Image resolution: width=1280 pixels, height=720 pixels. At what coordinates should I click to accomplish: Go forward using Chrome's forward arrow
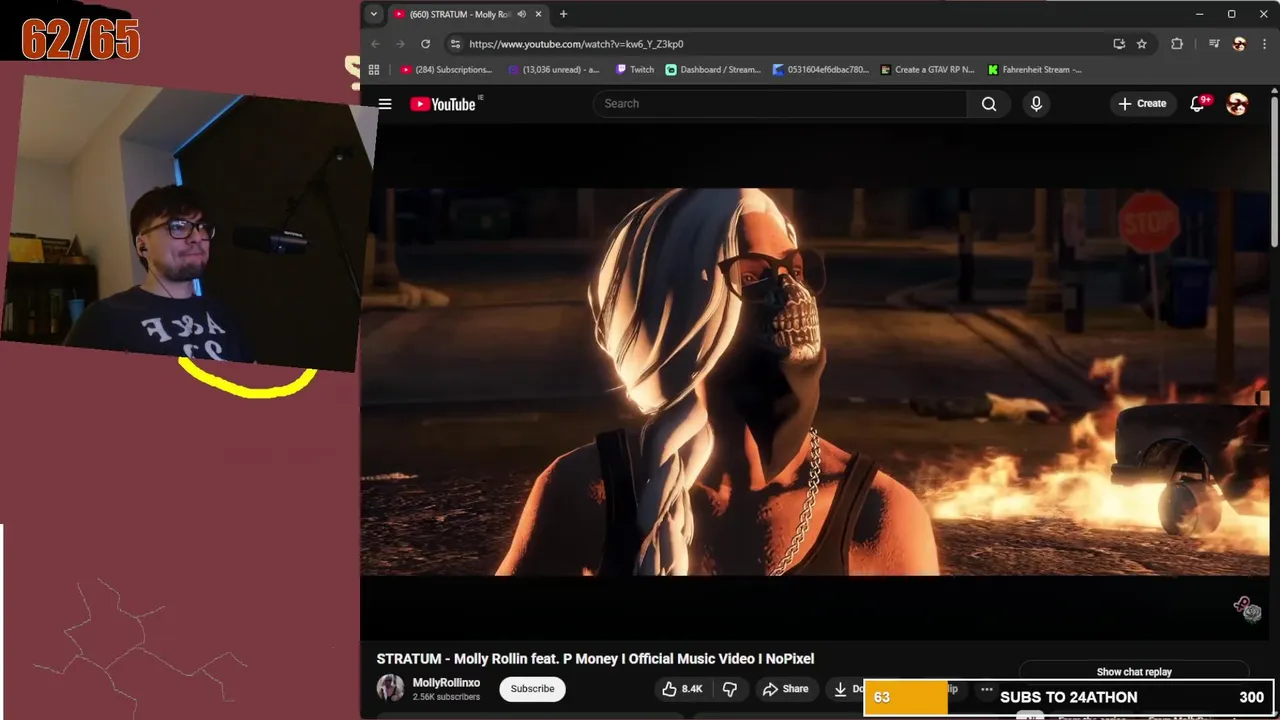[x=400, y=44]
